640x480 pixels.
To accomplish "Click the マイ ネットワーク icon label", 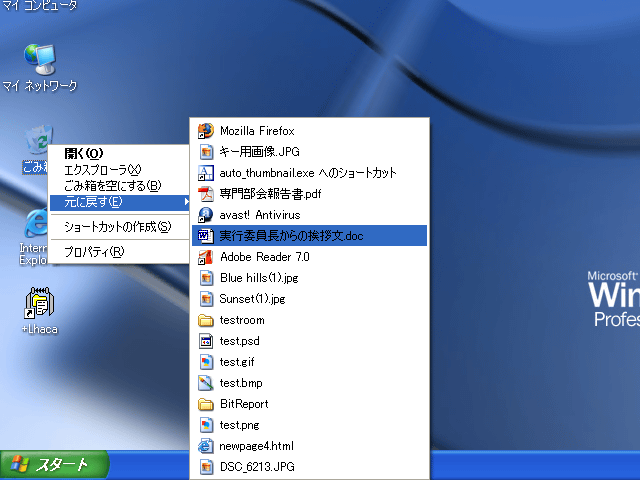I will (40, 86).
